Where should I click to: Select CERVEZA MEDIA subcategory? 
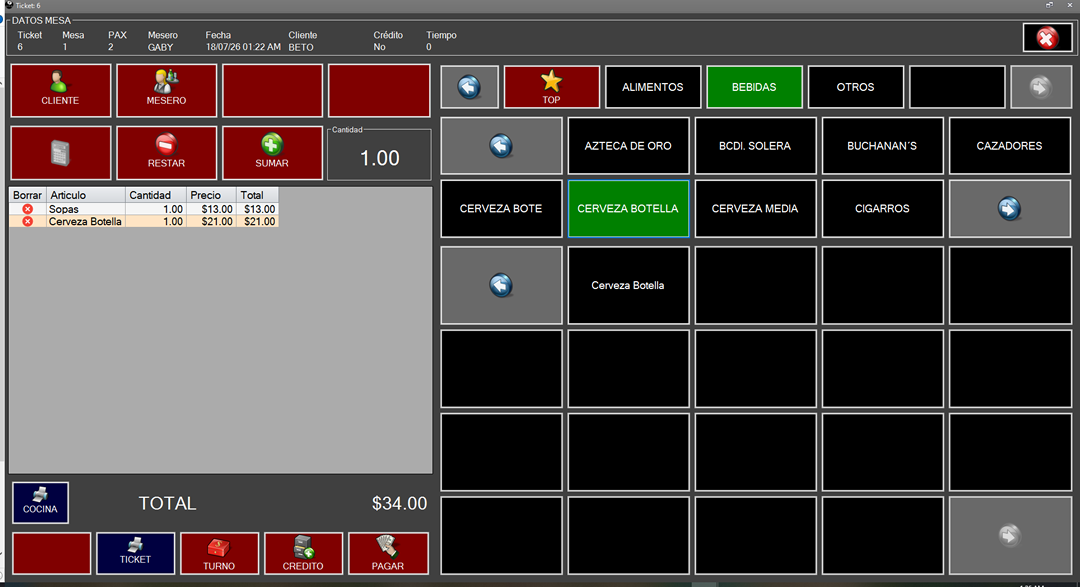pos(755,208)
